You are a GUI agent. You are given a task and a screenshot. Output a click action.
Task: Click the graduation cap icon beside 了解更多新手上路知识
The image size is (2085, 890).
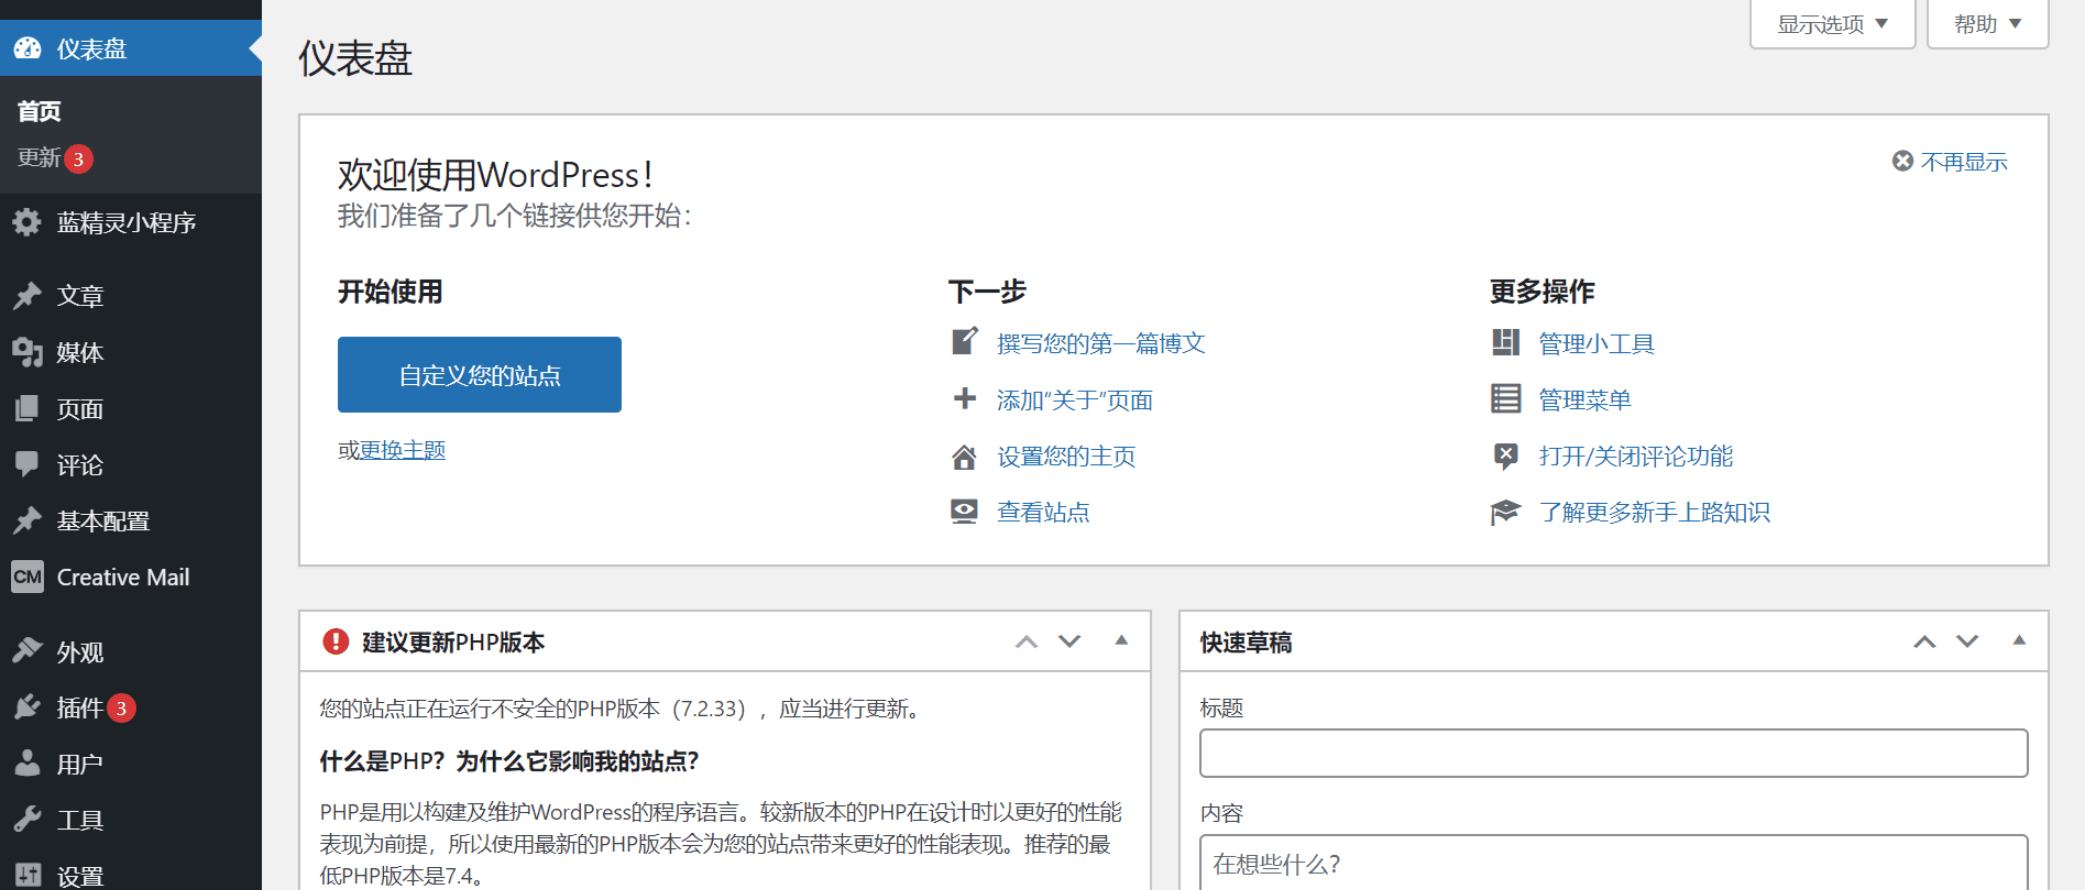coord(1505,512)
